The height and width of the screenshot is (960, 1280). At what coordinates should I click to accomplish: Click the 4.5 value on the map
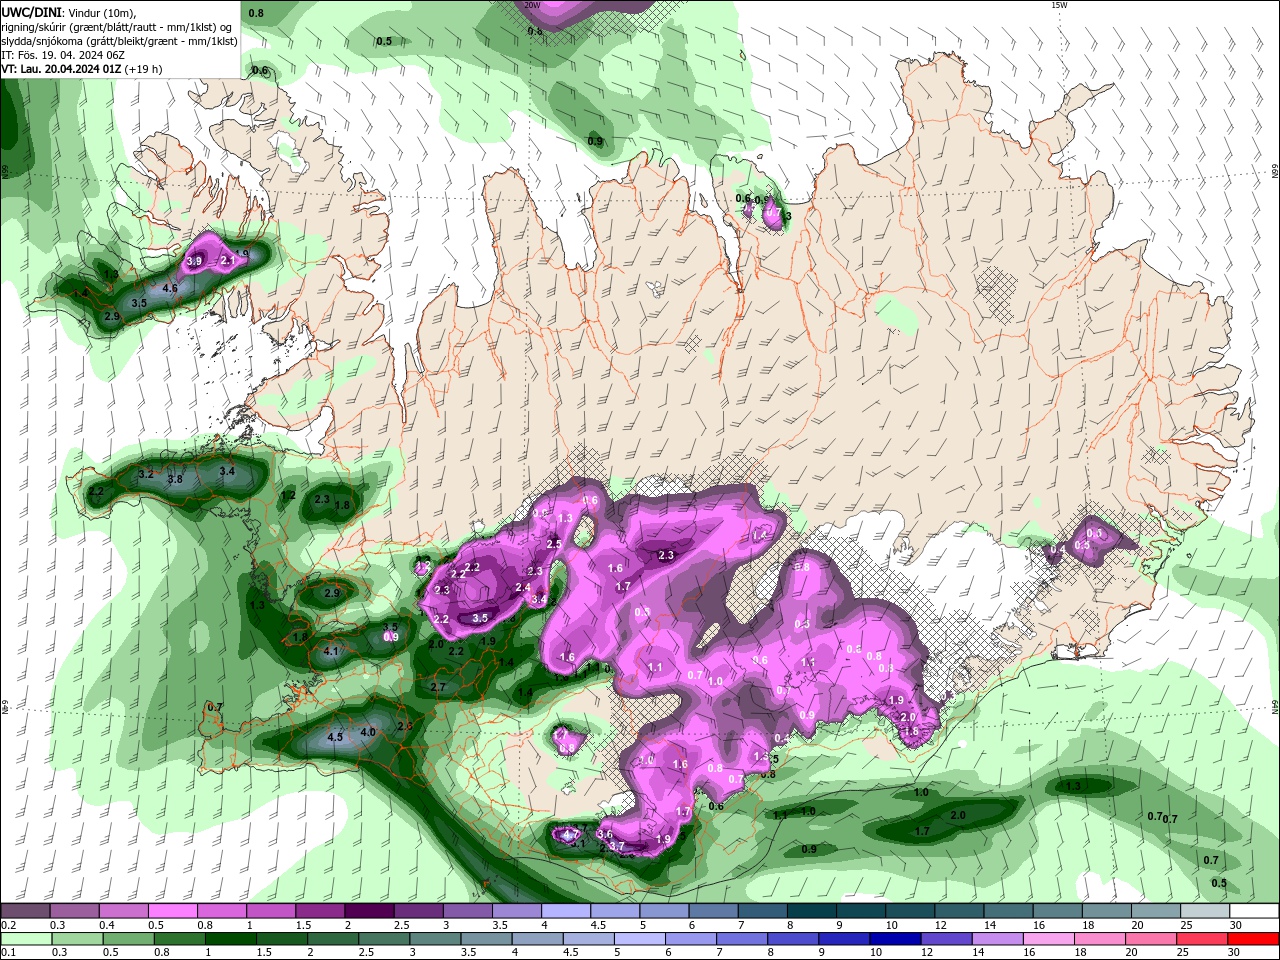click(x=335, y=737)
